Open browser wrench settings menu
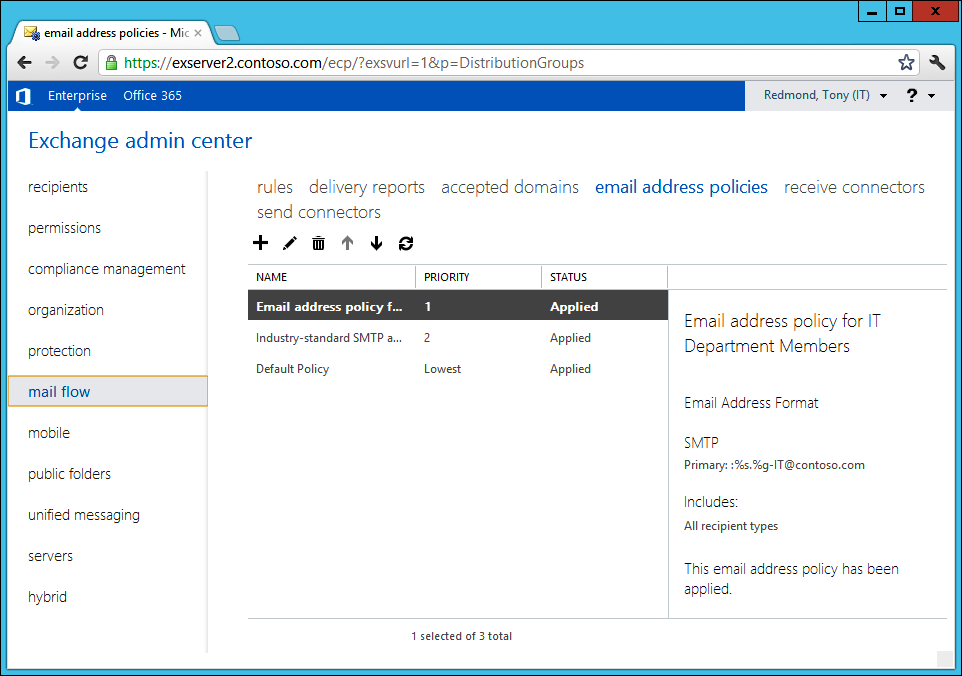 coord(937,63)
